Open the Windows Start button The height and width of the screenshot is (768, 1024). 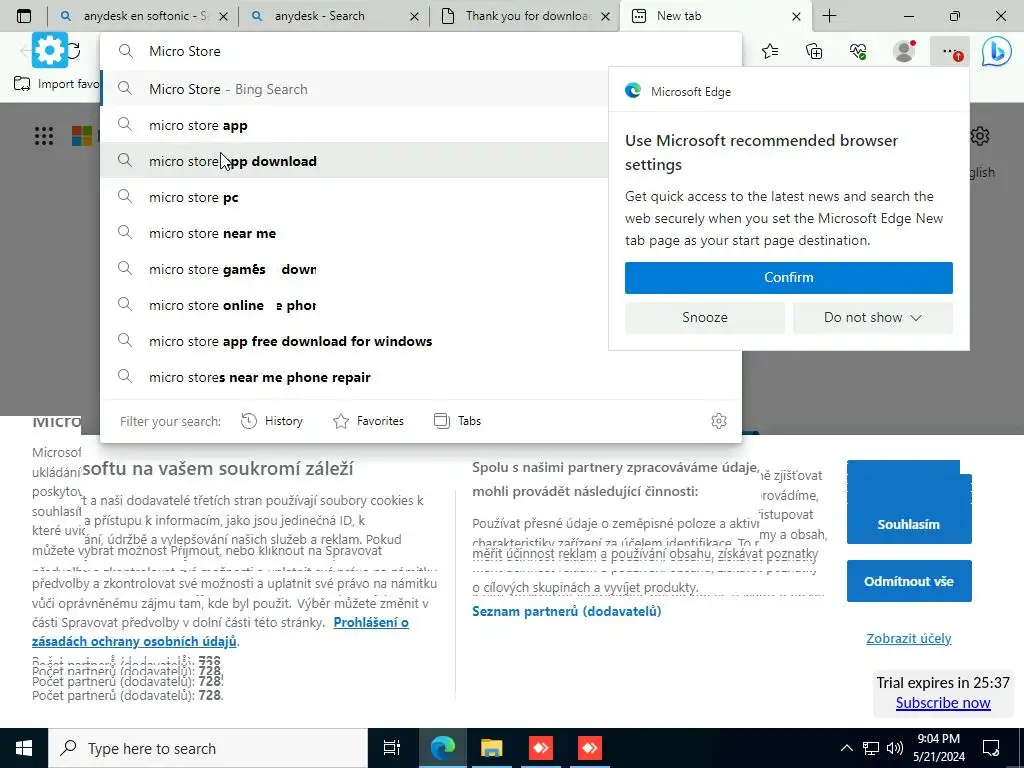[24, 748]
